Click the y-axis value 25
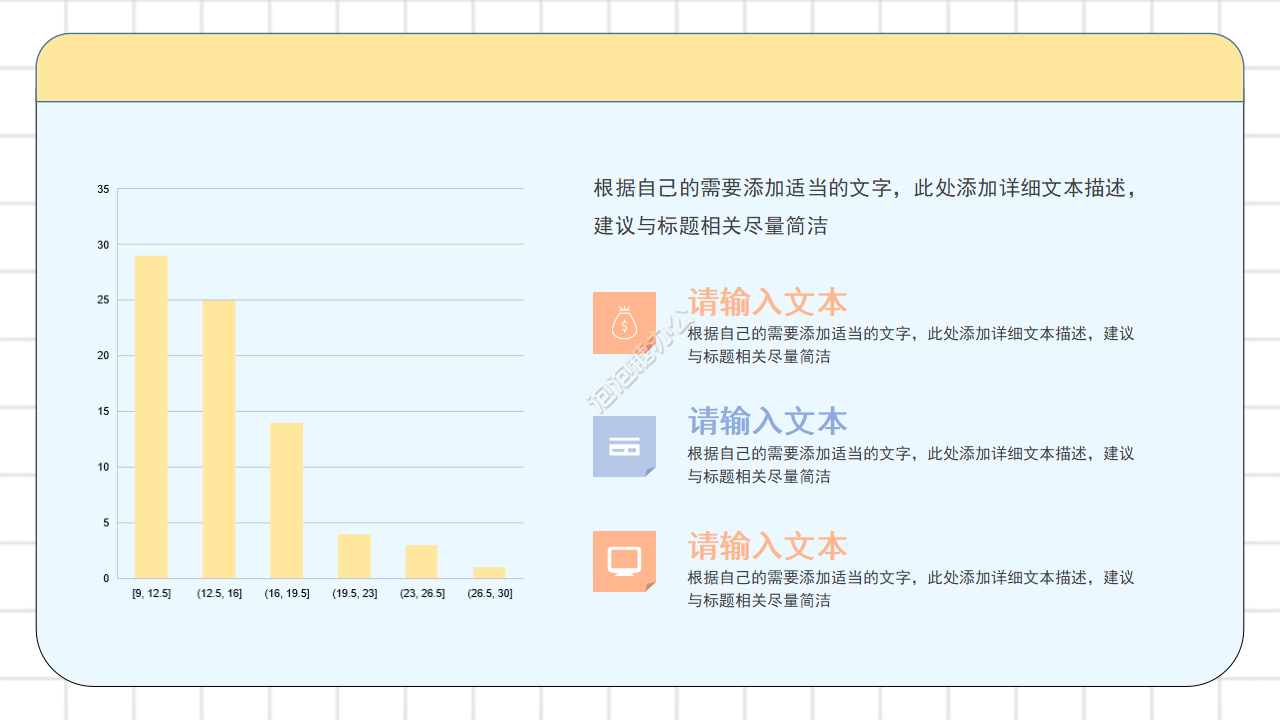The height and width of the screenshot is (720, 1280). point(103,300)
